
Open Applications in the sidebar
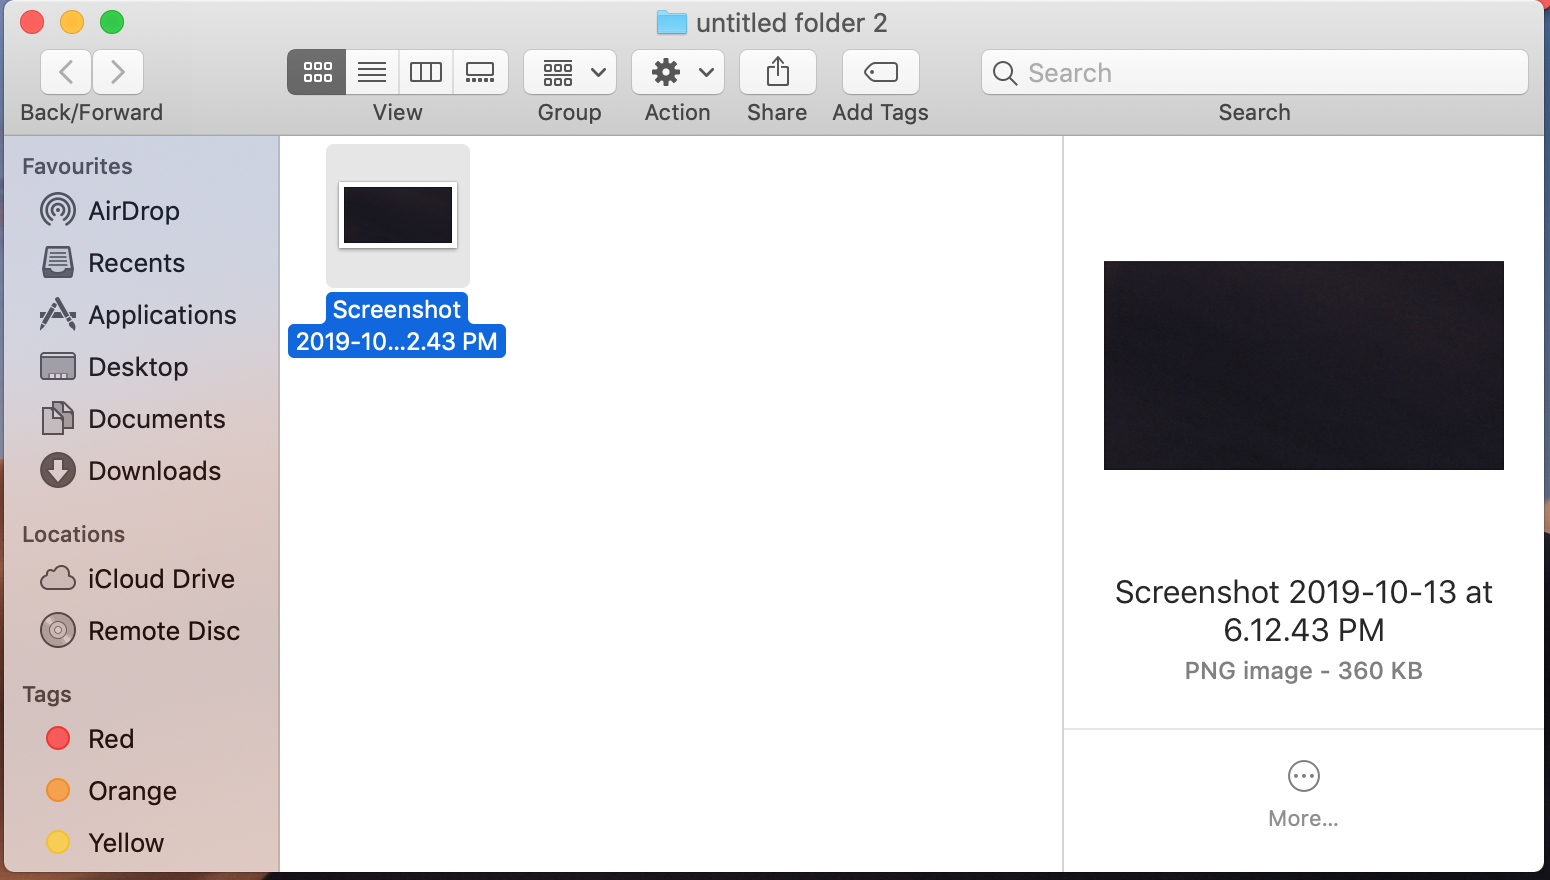(x=139, y=315)
